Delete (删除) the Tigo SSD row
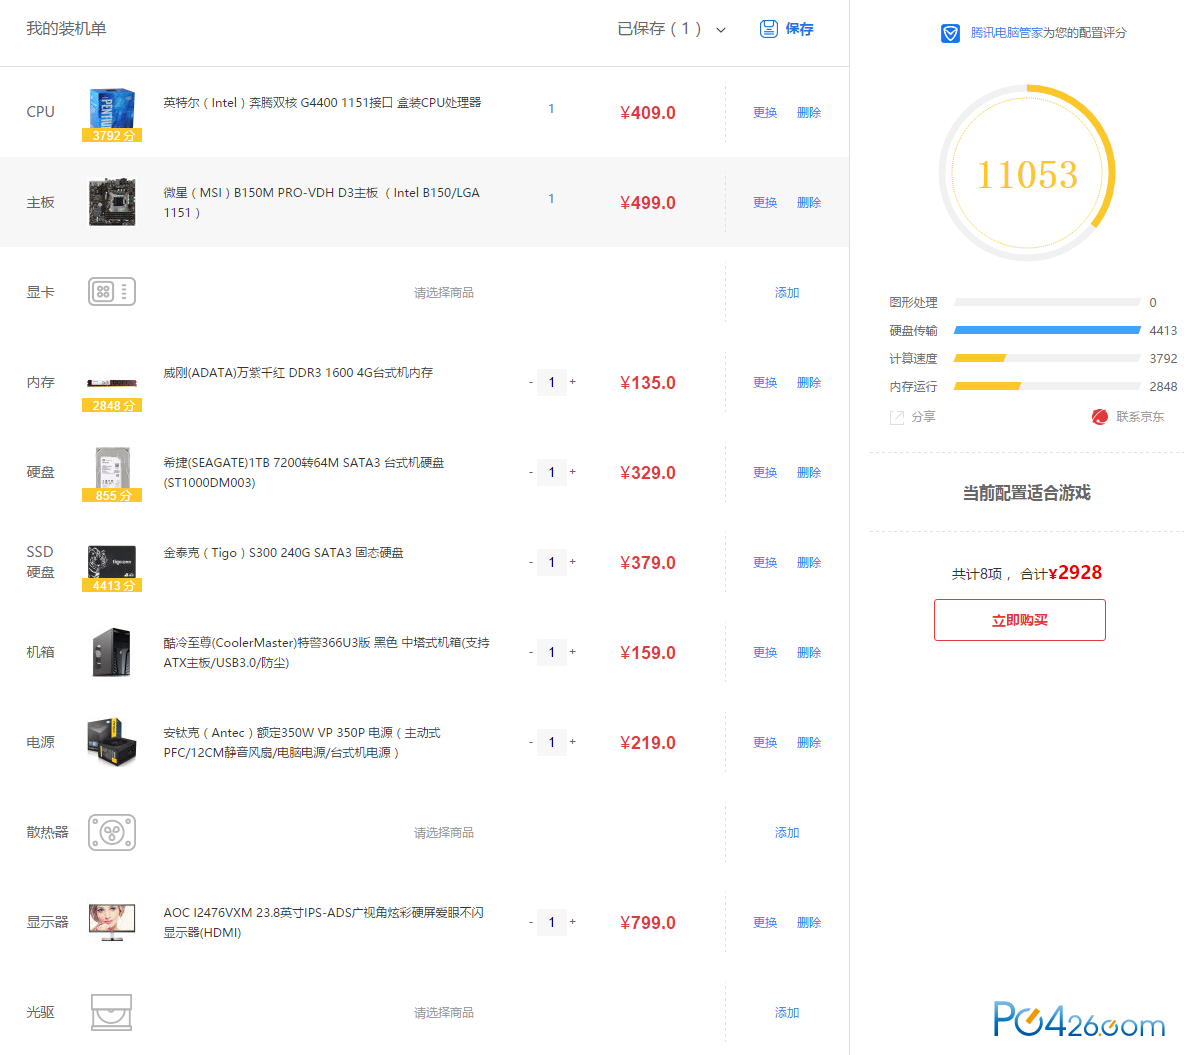The width and height of the screenshot is (1184, 1055). (809, 562)
